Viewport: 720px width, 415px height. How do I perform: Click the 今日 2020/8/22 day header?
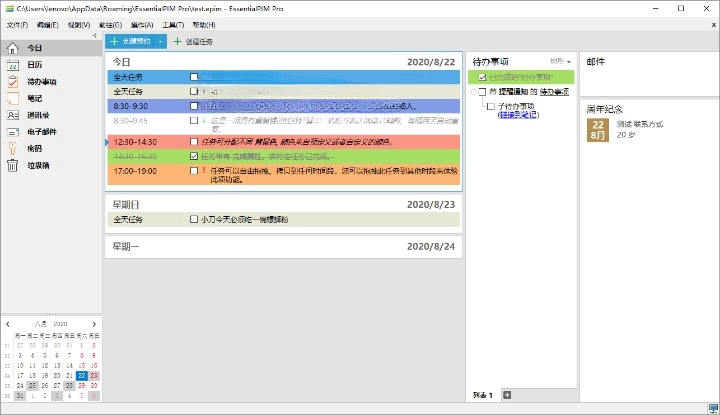coord(284,62)
